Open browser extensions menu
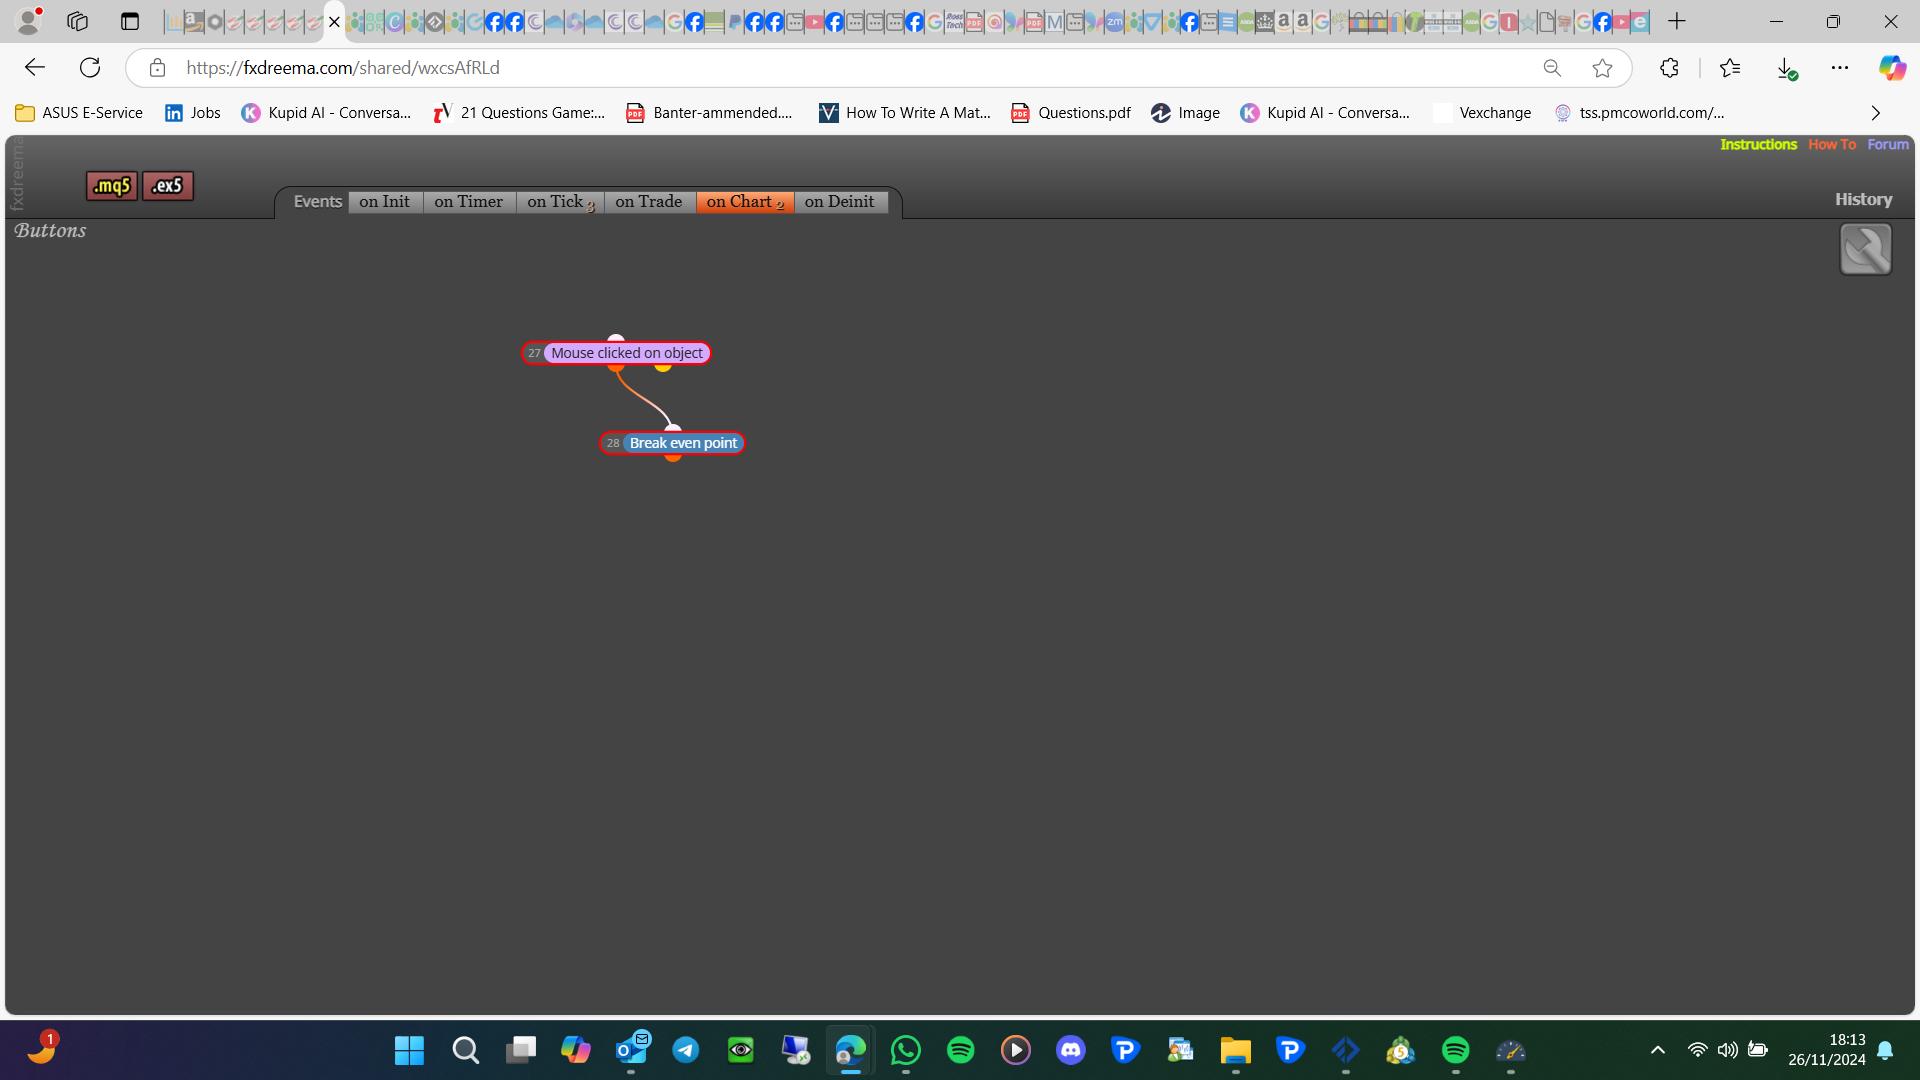1920x1080 pixels. pos(1669,68)
